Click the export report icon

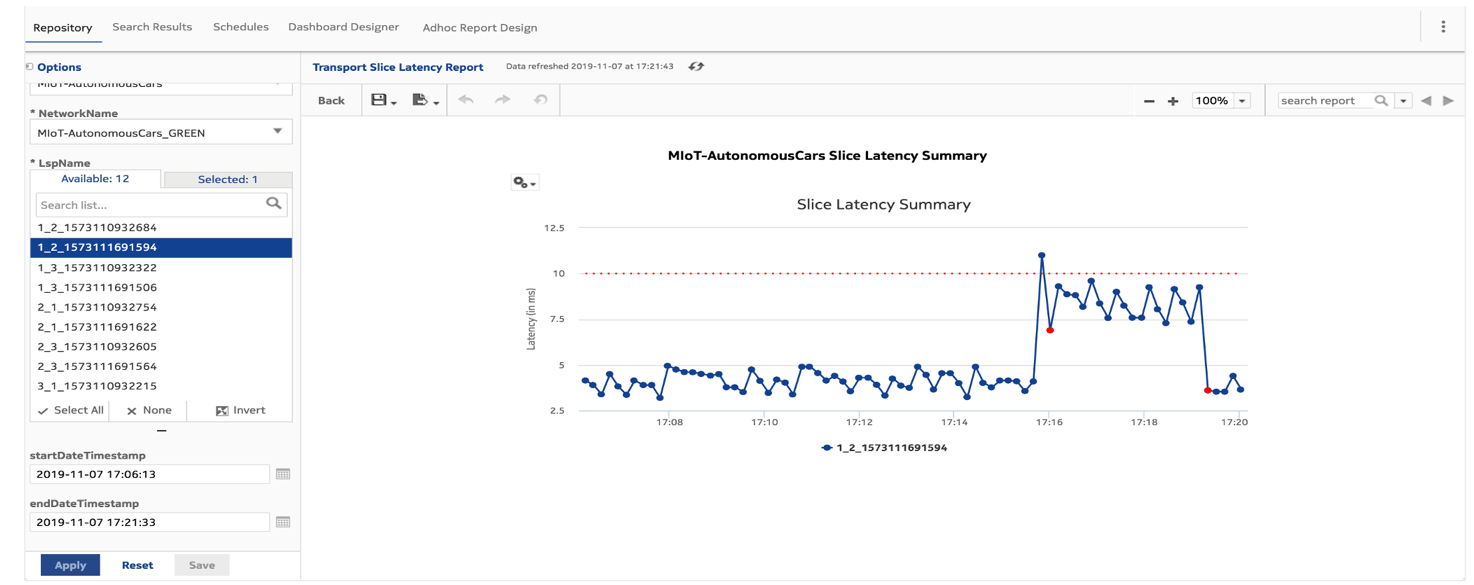coord(421,100)
